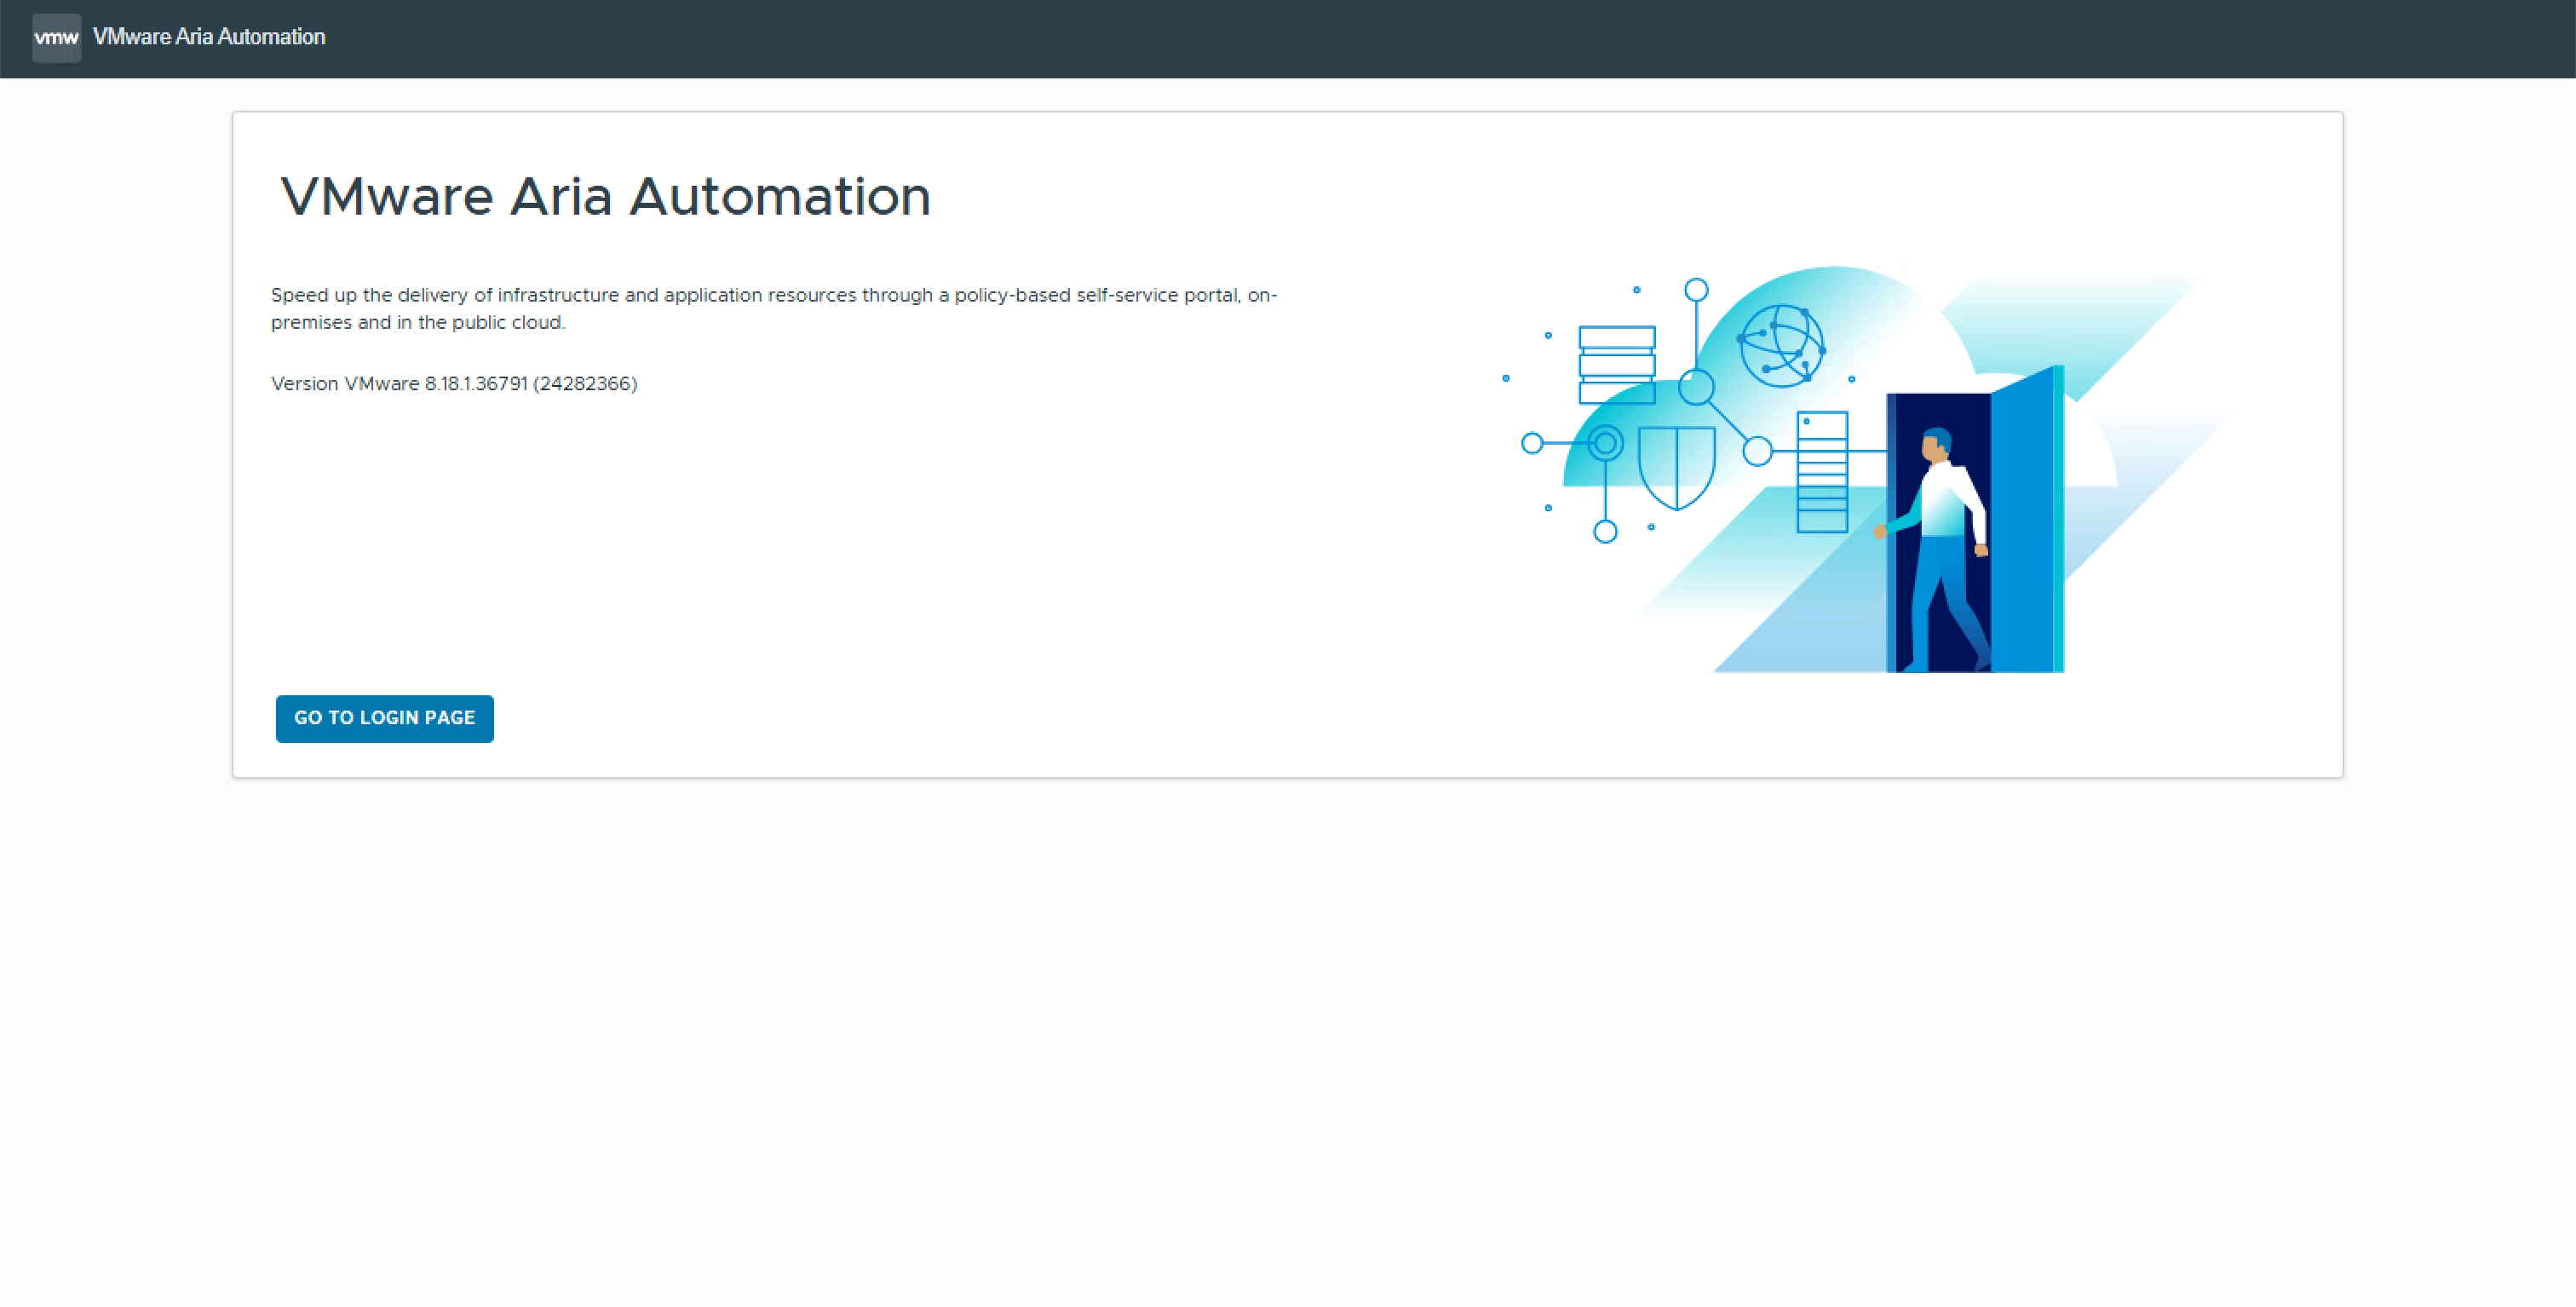Click the build number 24282366 in parentheses

[x=585, y=384]
